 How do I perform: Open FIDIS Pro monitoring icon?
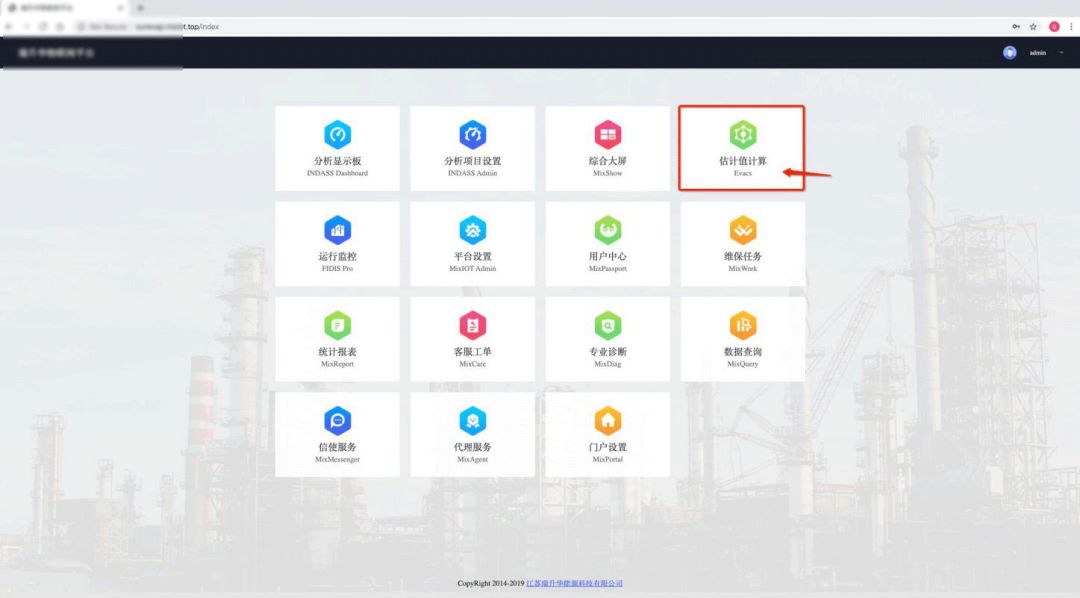tap(337, 230)
